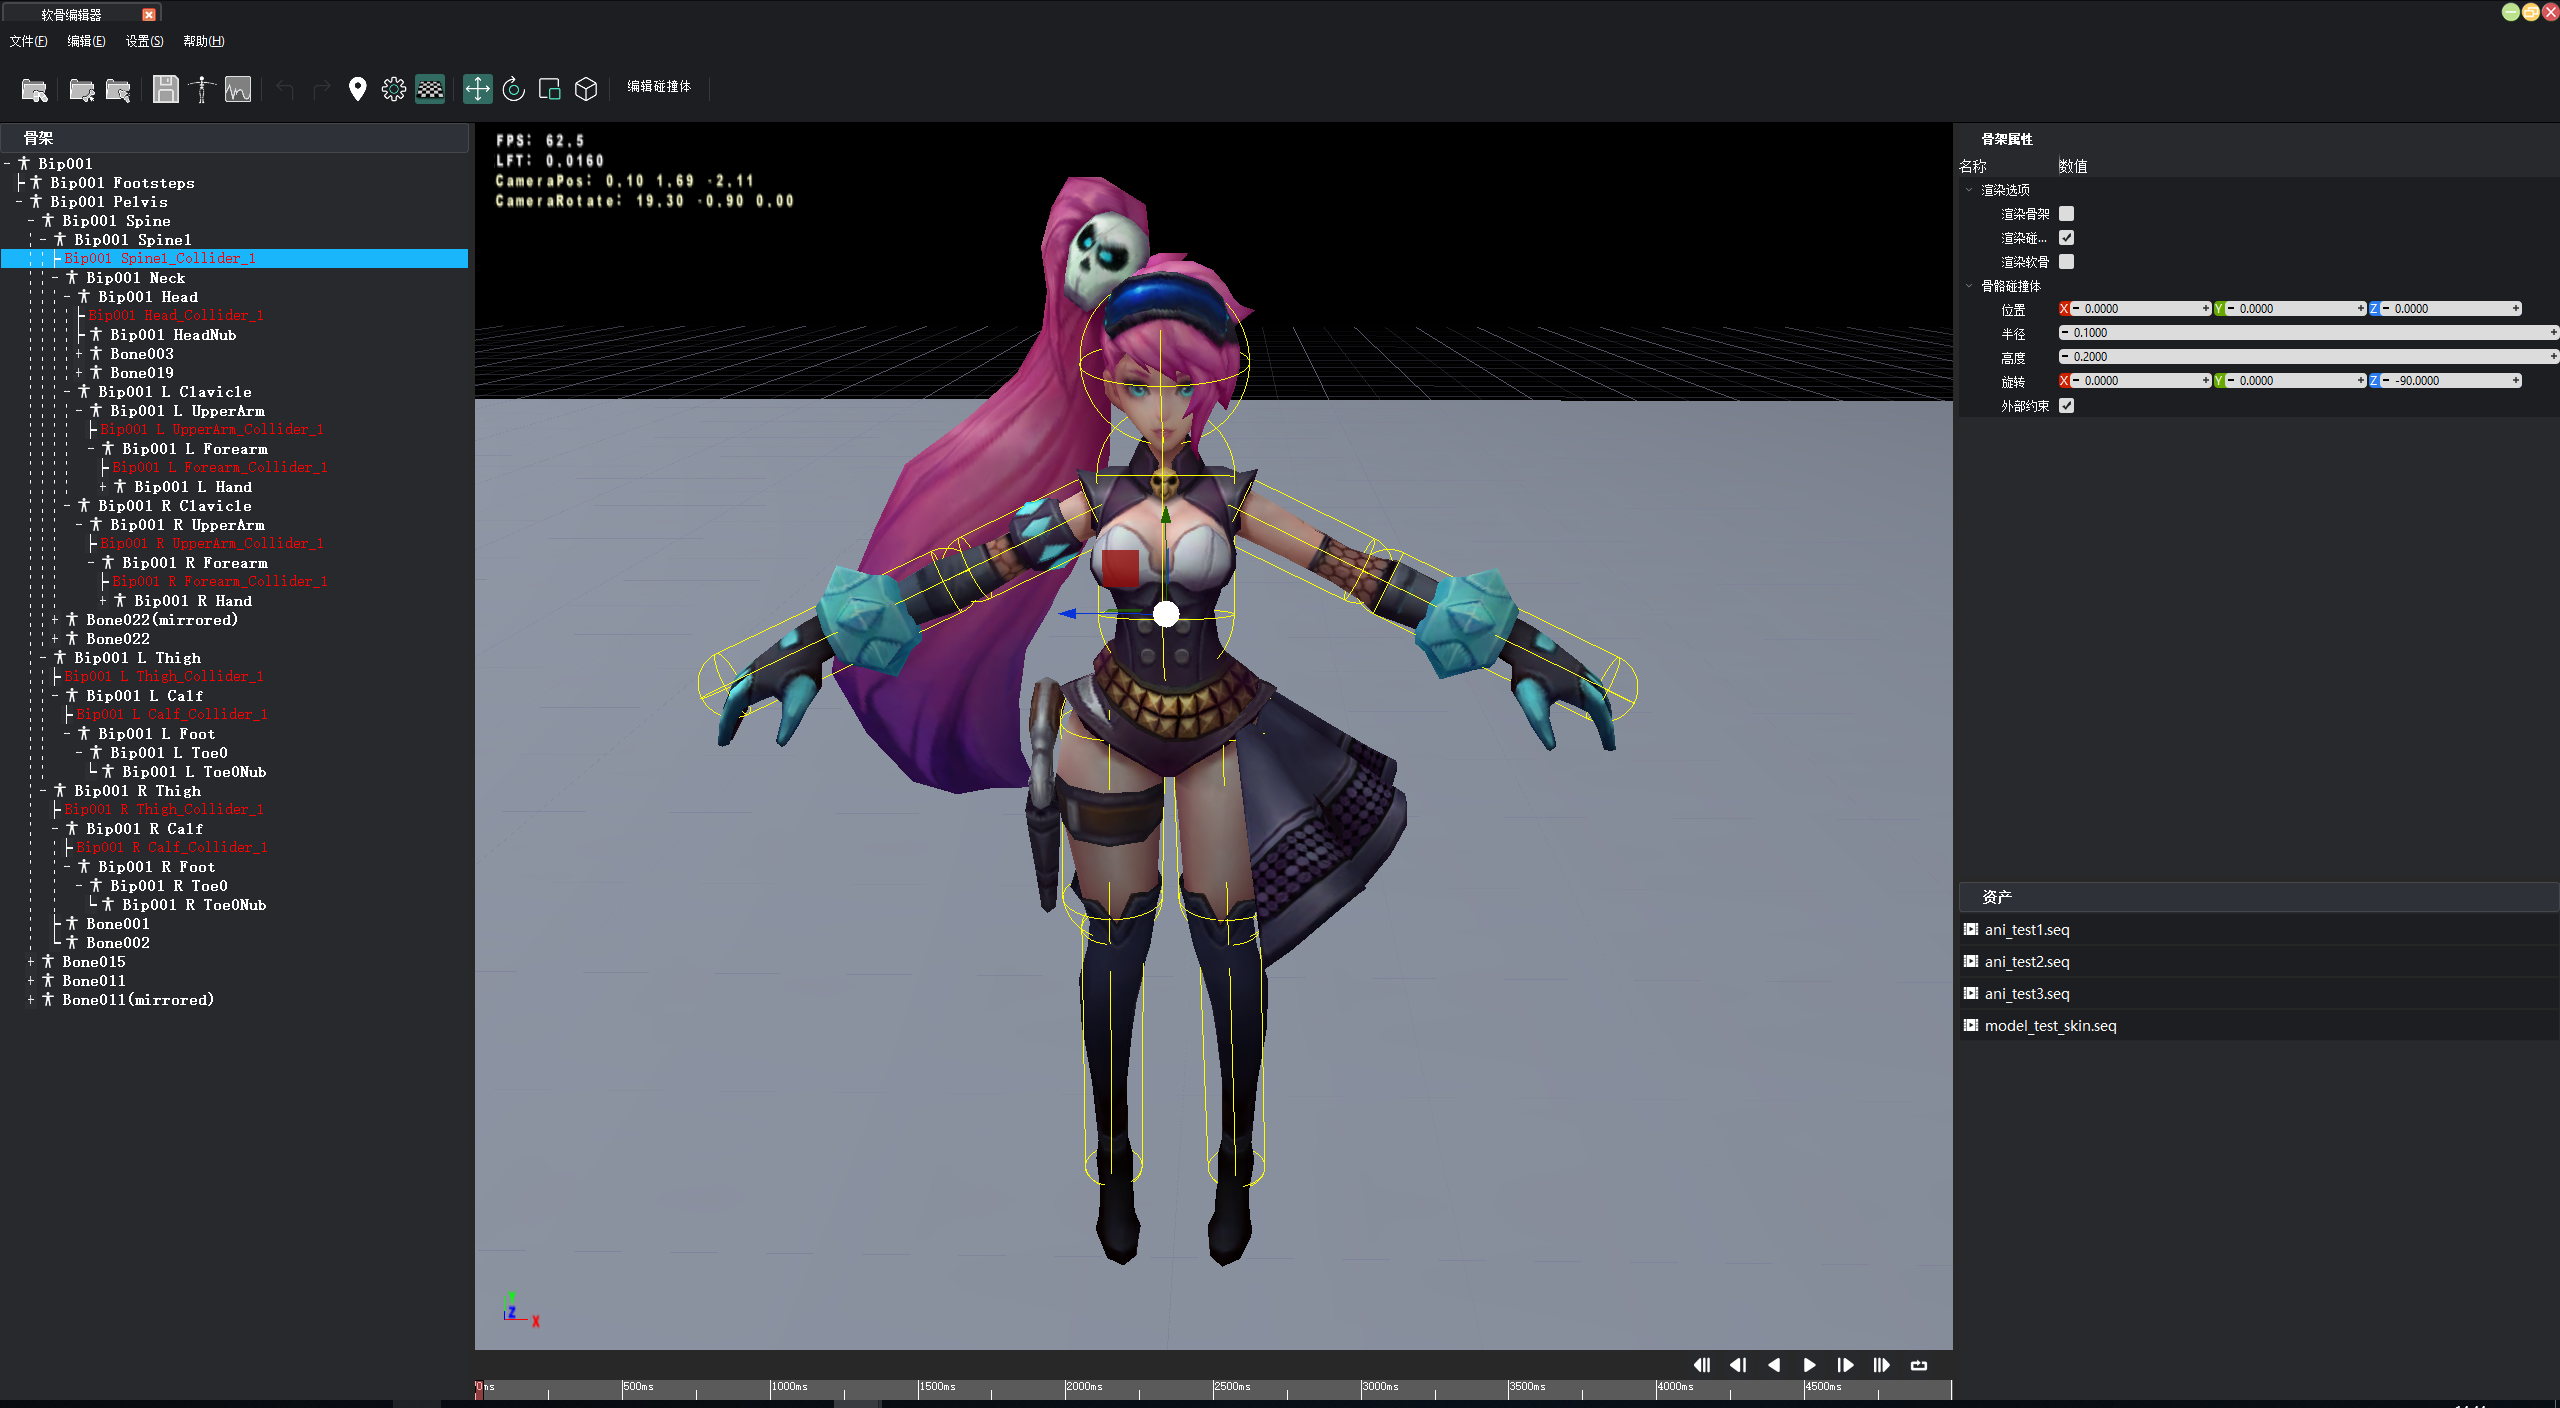Click the redo arrow icon
This screenshot has width=2560, height=1408.
tap(321, 90)
